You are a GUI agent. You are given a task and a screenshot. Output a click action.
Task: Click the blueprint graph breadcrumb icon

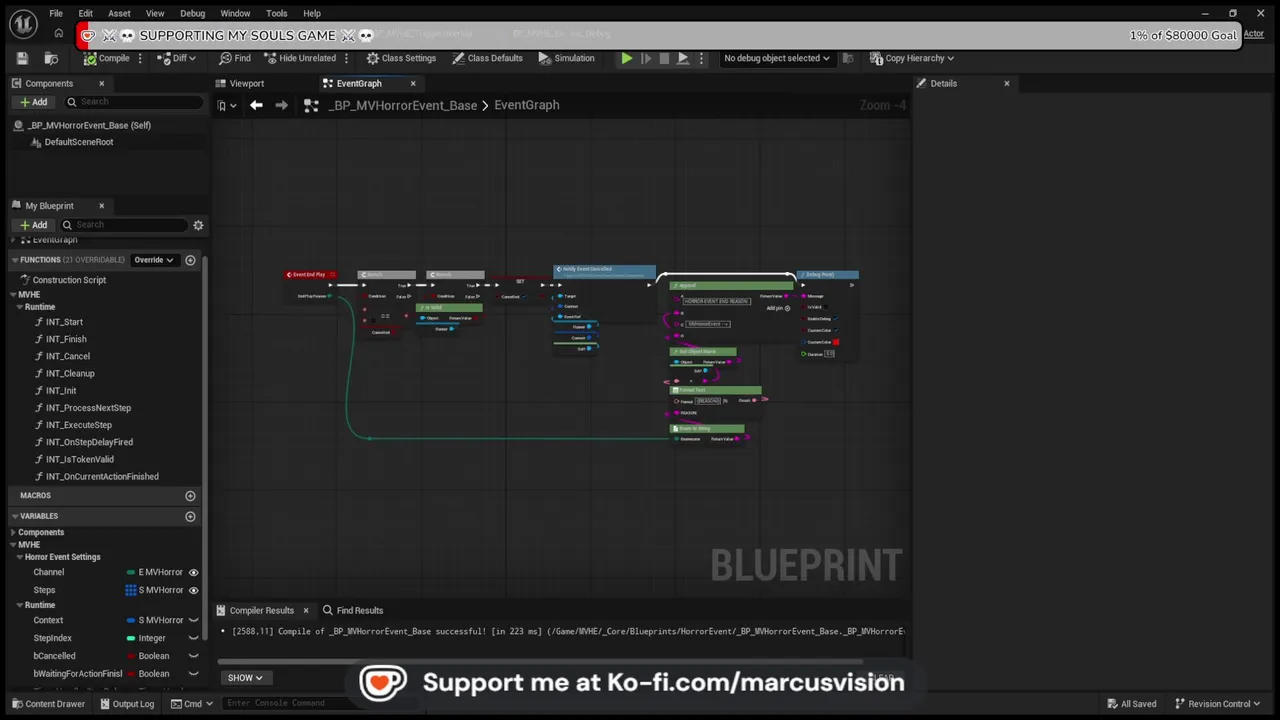click(311, 105)
